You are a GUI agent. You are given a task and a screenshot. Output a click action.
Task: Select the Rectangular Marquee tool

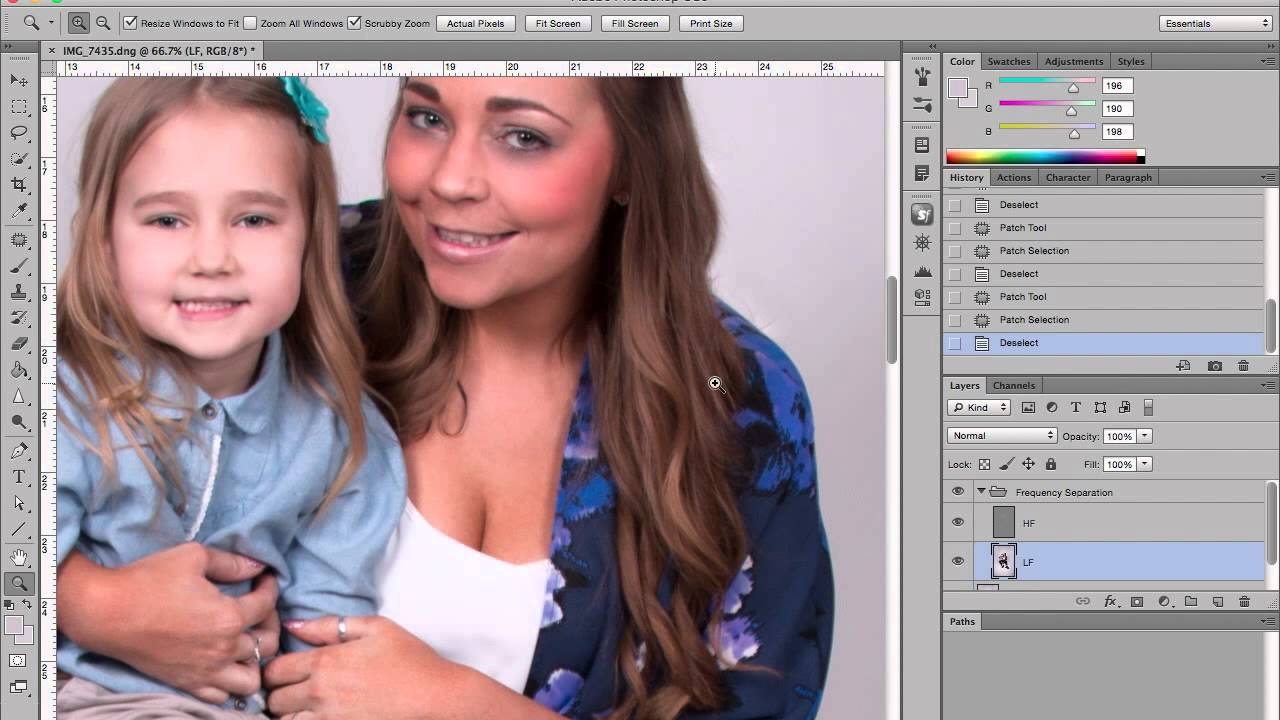19,107
